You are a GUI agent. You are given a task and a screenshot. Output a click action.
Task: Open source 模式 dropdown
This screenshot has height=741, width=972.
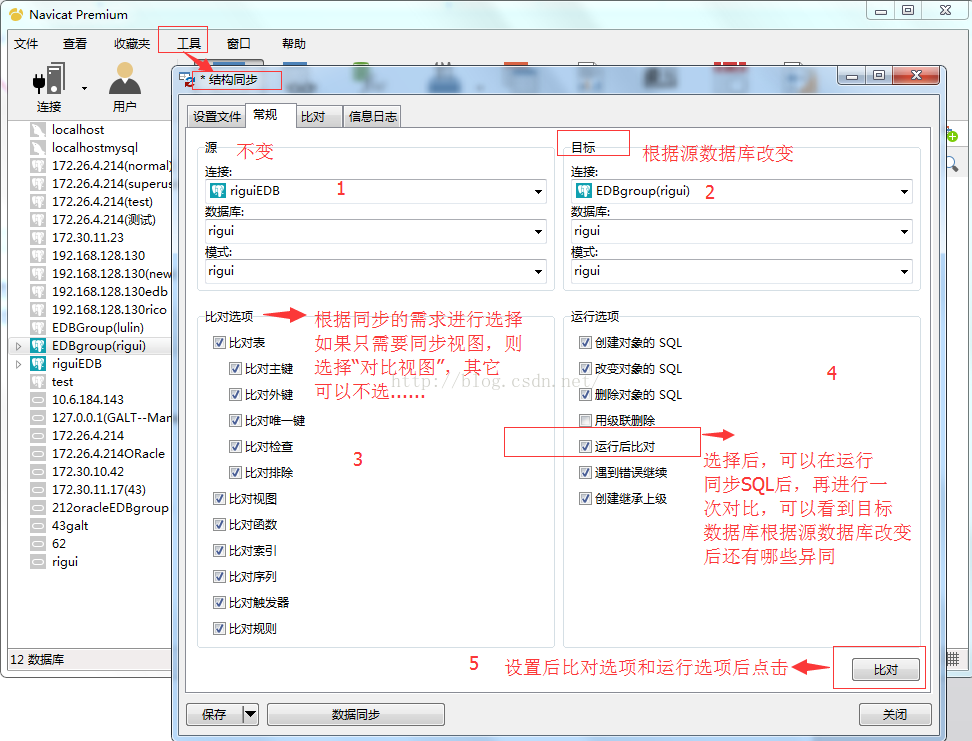pyautogui.click(x=538, y=272)
